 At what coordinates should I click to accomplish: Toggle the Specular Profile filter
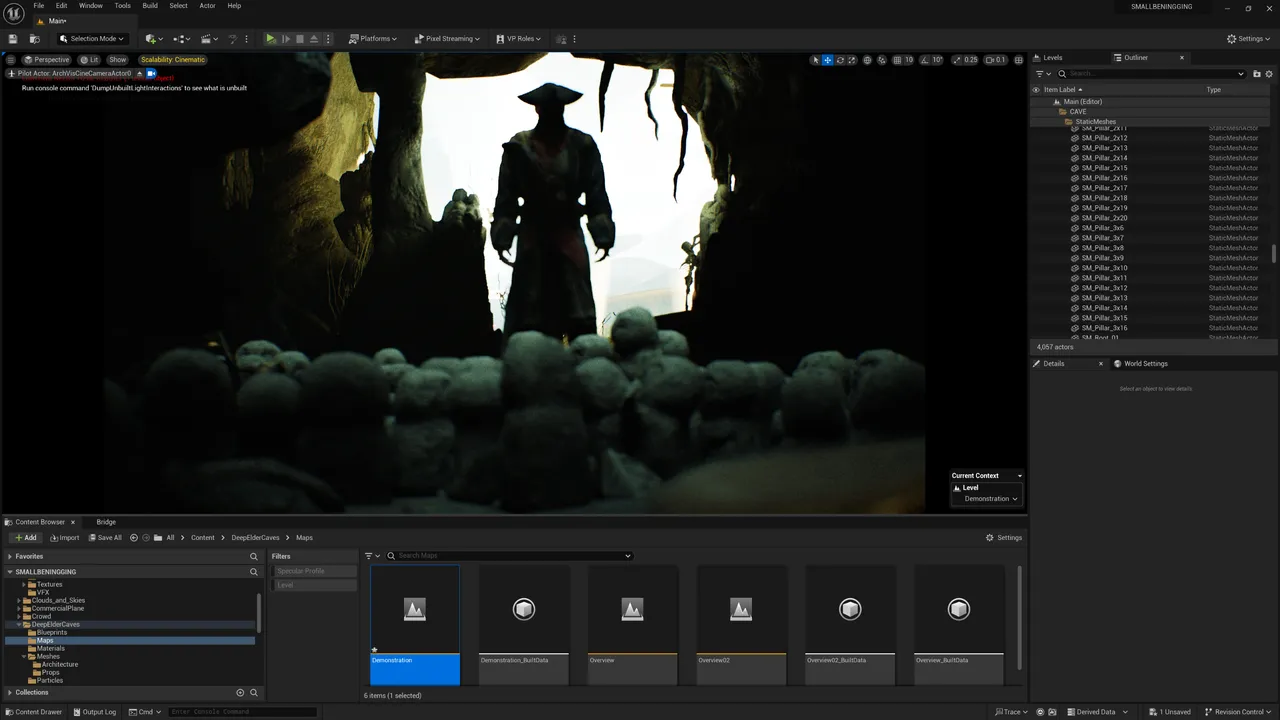point(314,571)
